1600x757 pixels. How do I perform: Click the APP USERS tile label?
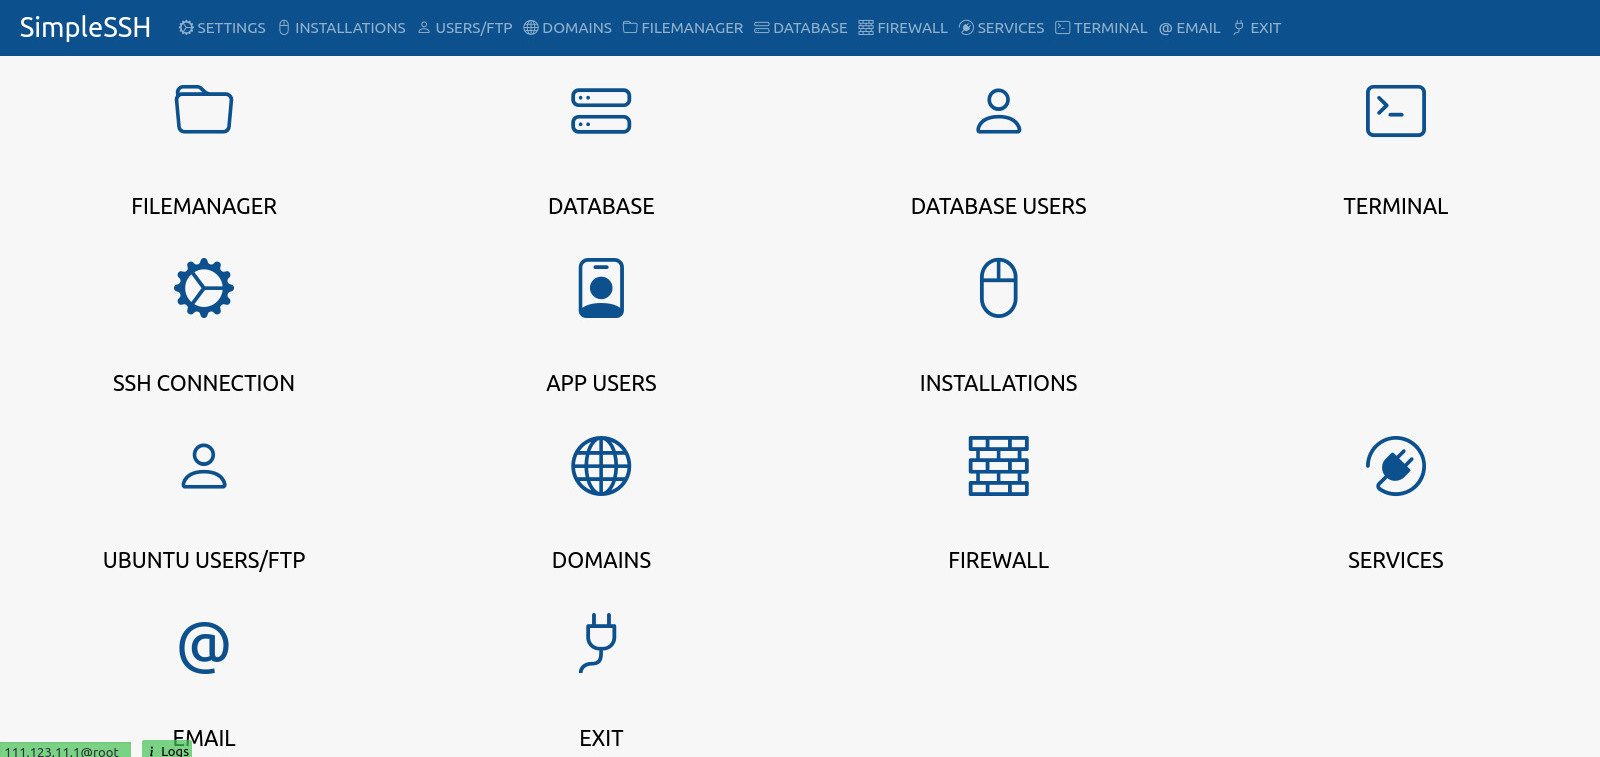click(x=601, y=383)
